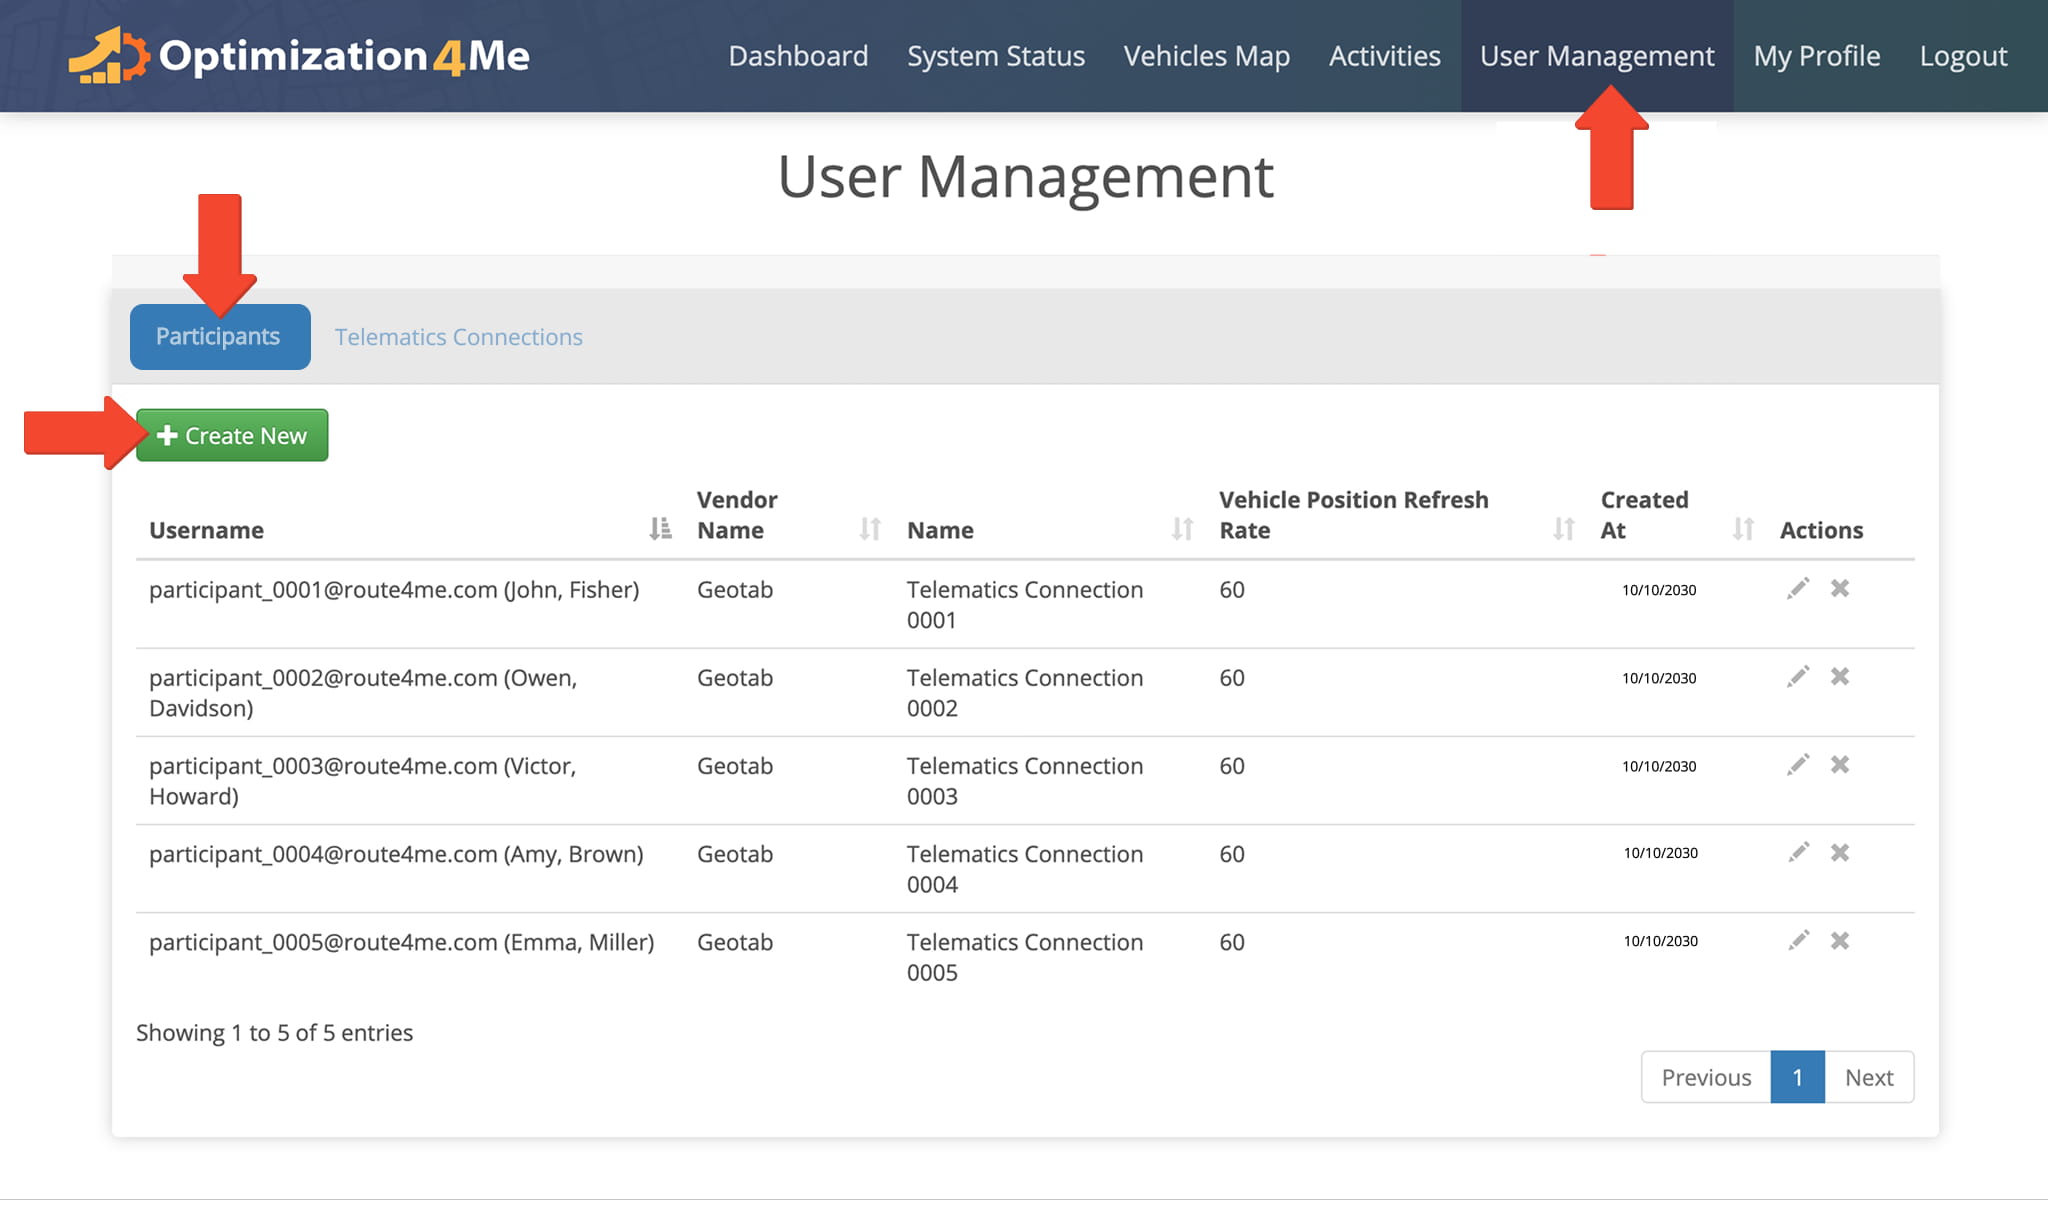This screenshot has width=2048, height=1206.
Task: Edit participant_0004 Amy Brown entry
Action: tap(1798, 852)
